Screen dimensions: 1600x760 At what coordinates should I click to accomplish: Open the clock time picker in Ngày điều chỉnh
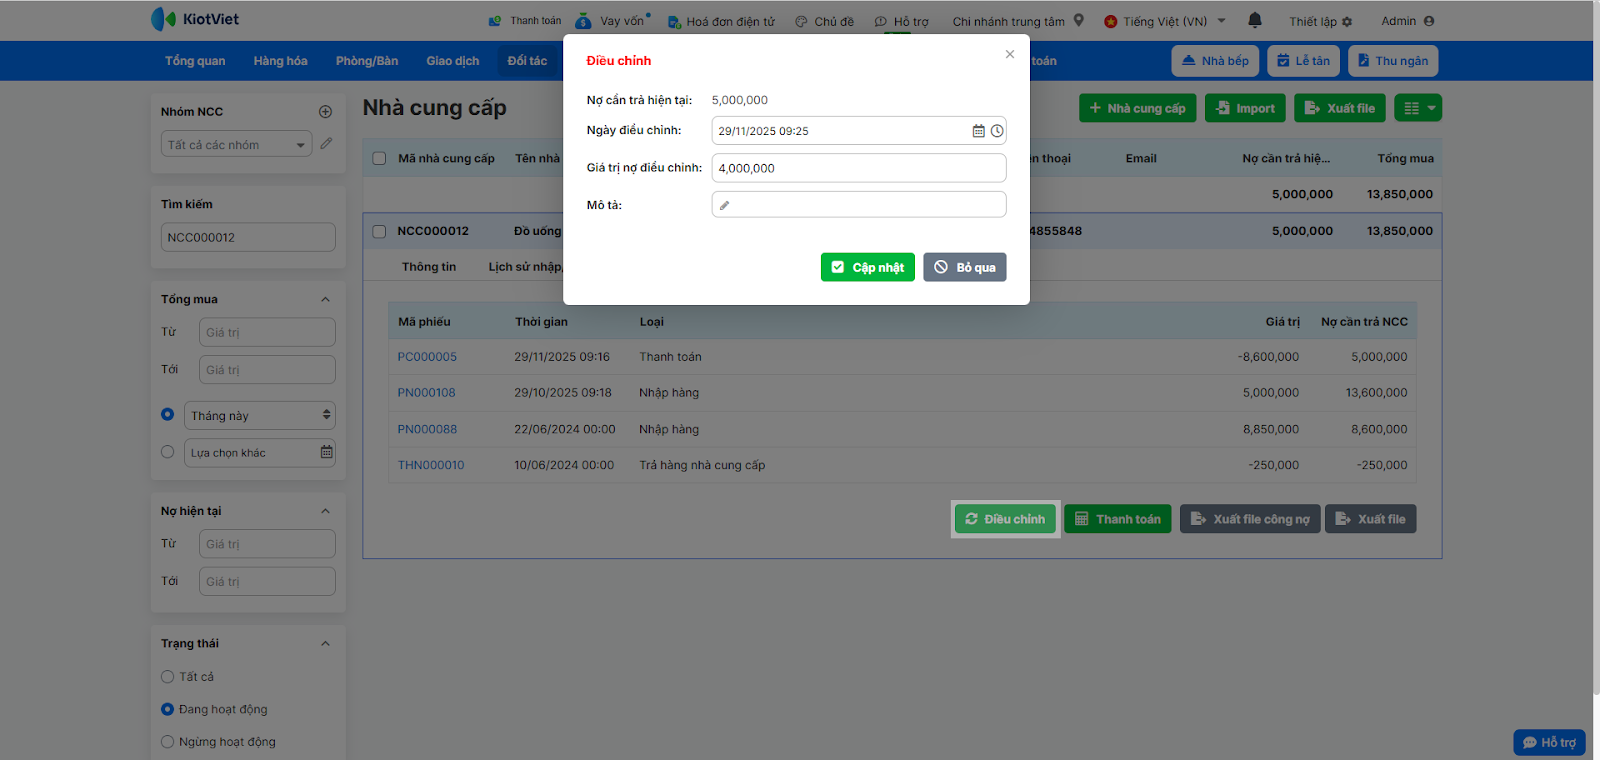click(997, 131)
